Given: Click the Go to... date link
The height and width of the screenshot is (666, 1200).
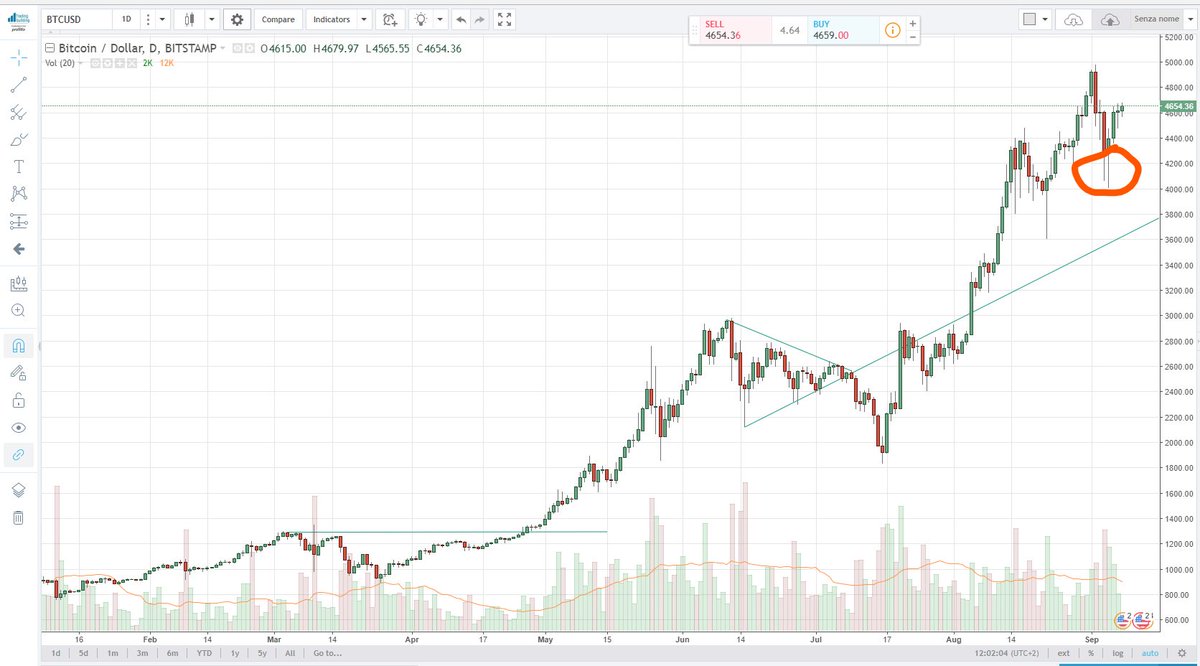Looking at the screenshot, I should pos(326,653).
